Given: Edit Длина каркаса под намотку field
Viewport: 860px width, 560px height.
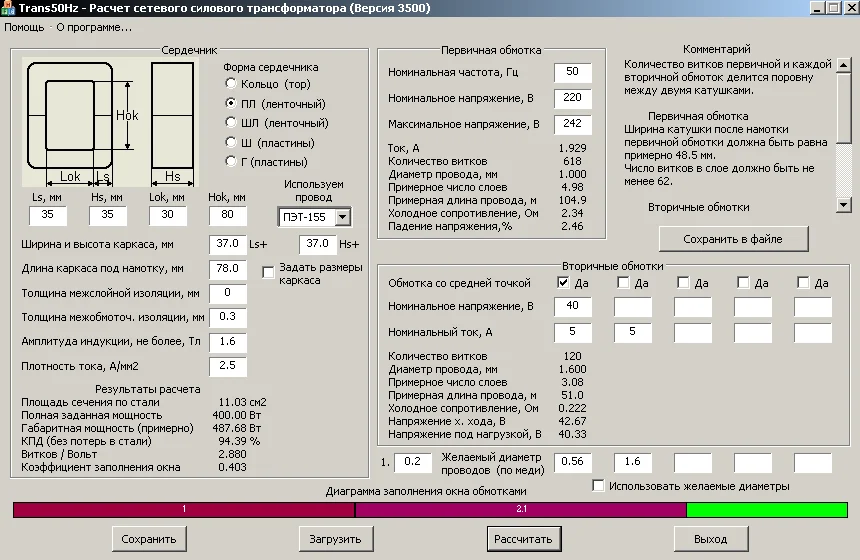Looking at the screenshot, I should coord(228,269).
